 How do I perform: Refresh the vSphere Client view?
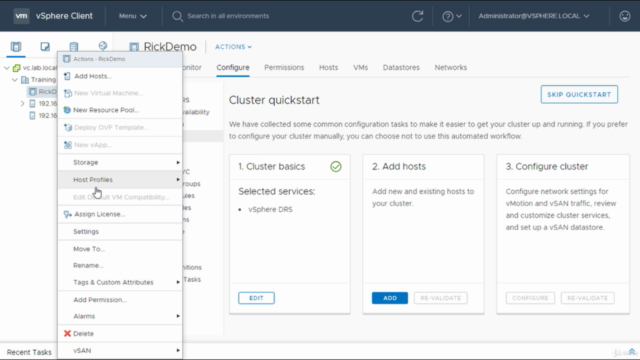point(417,16)
